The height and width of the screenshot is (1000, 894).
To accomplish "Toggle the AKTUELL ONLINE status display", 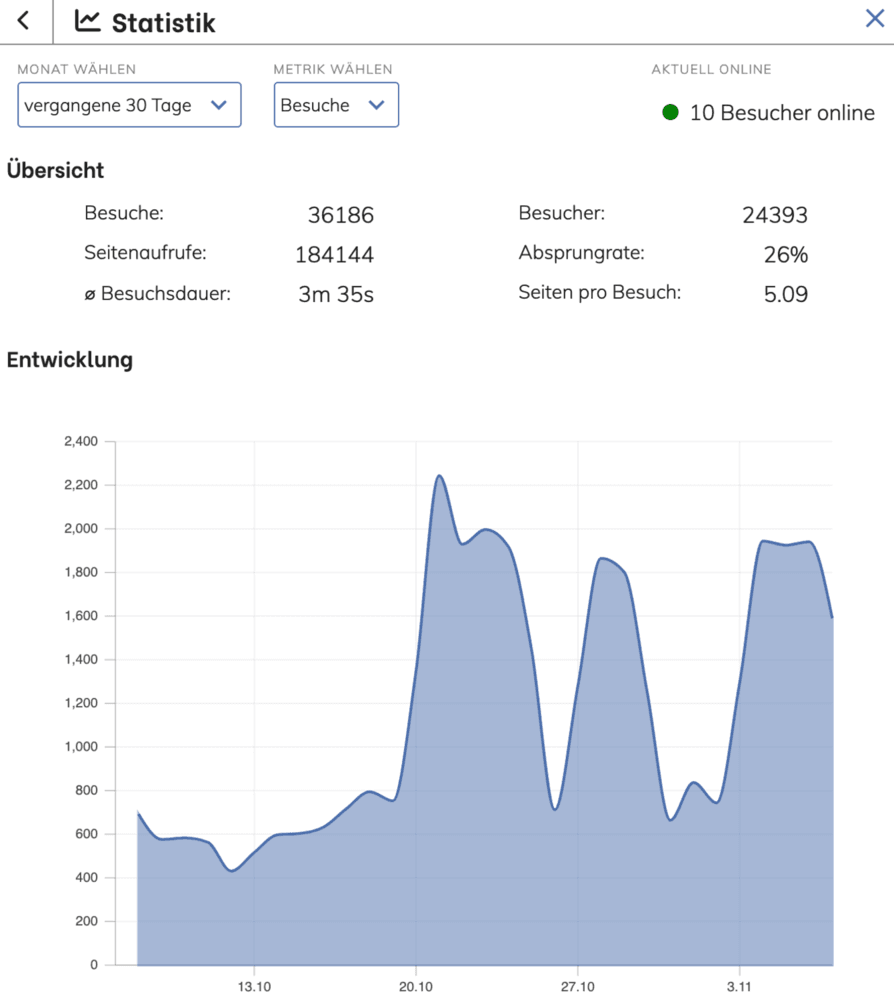I will click(x=711, y=69).
